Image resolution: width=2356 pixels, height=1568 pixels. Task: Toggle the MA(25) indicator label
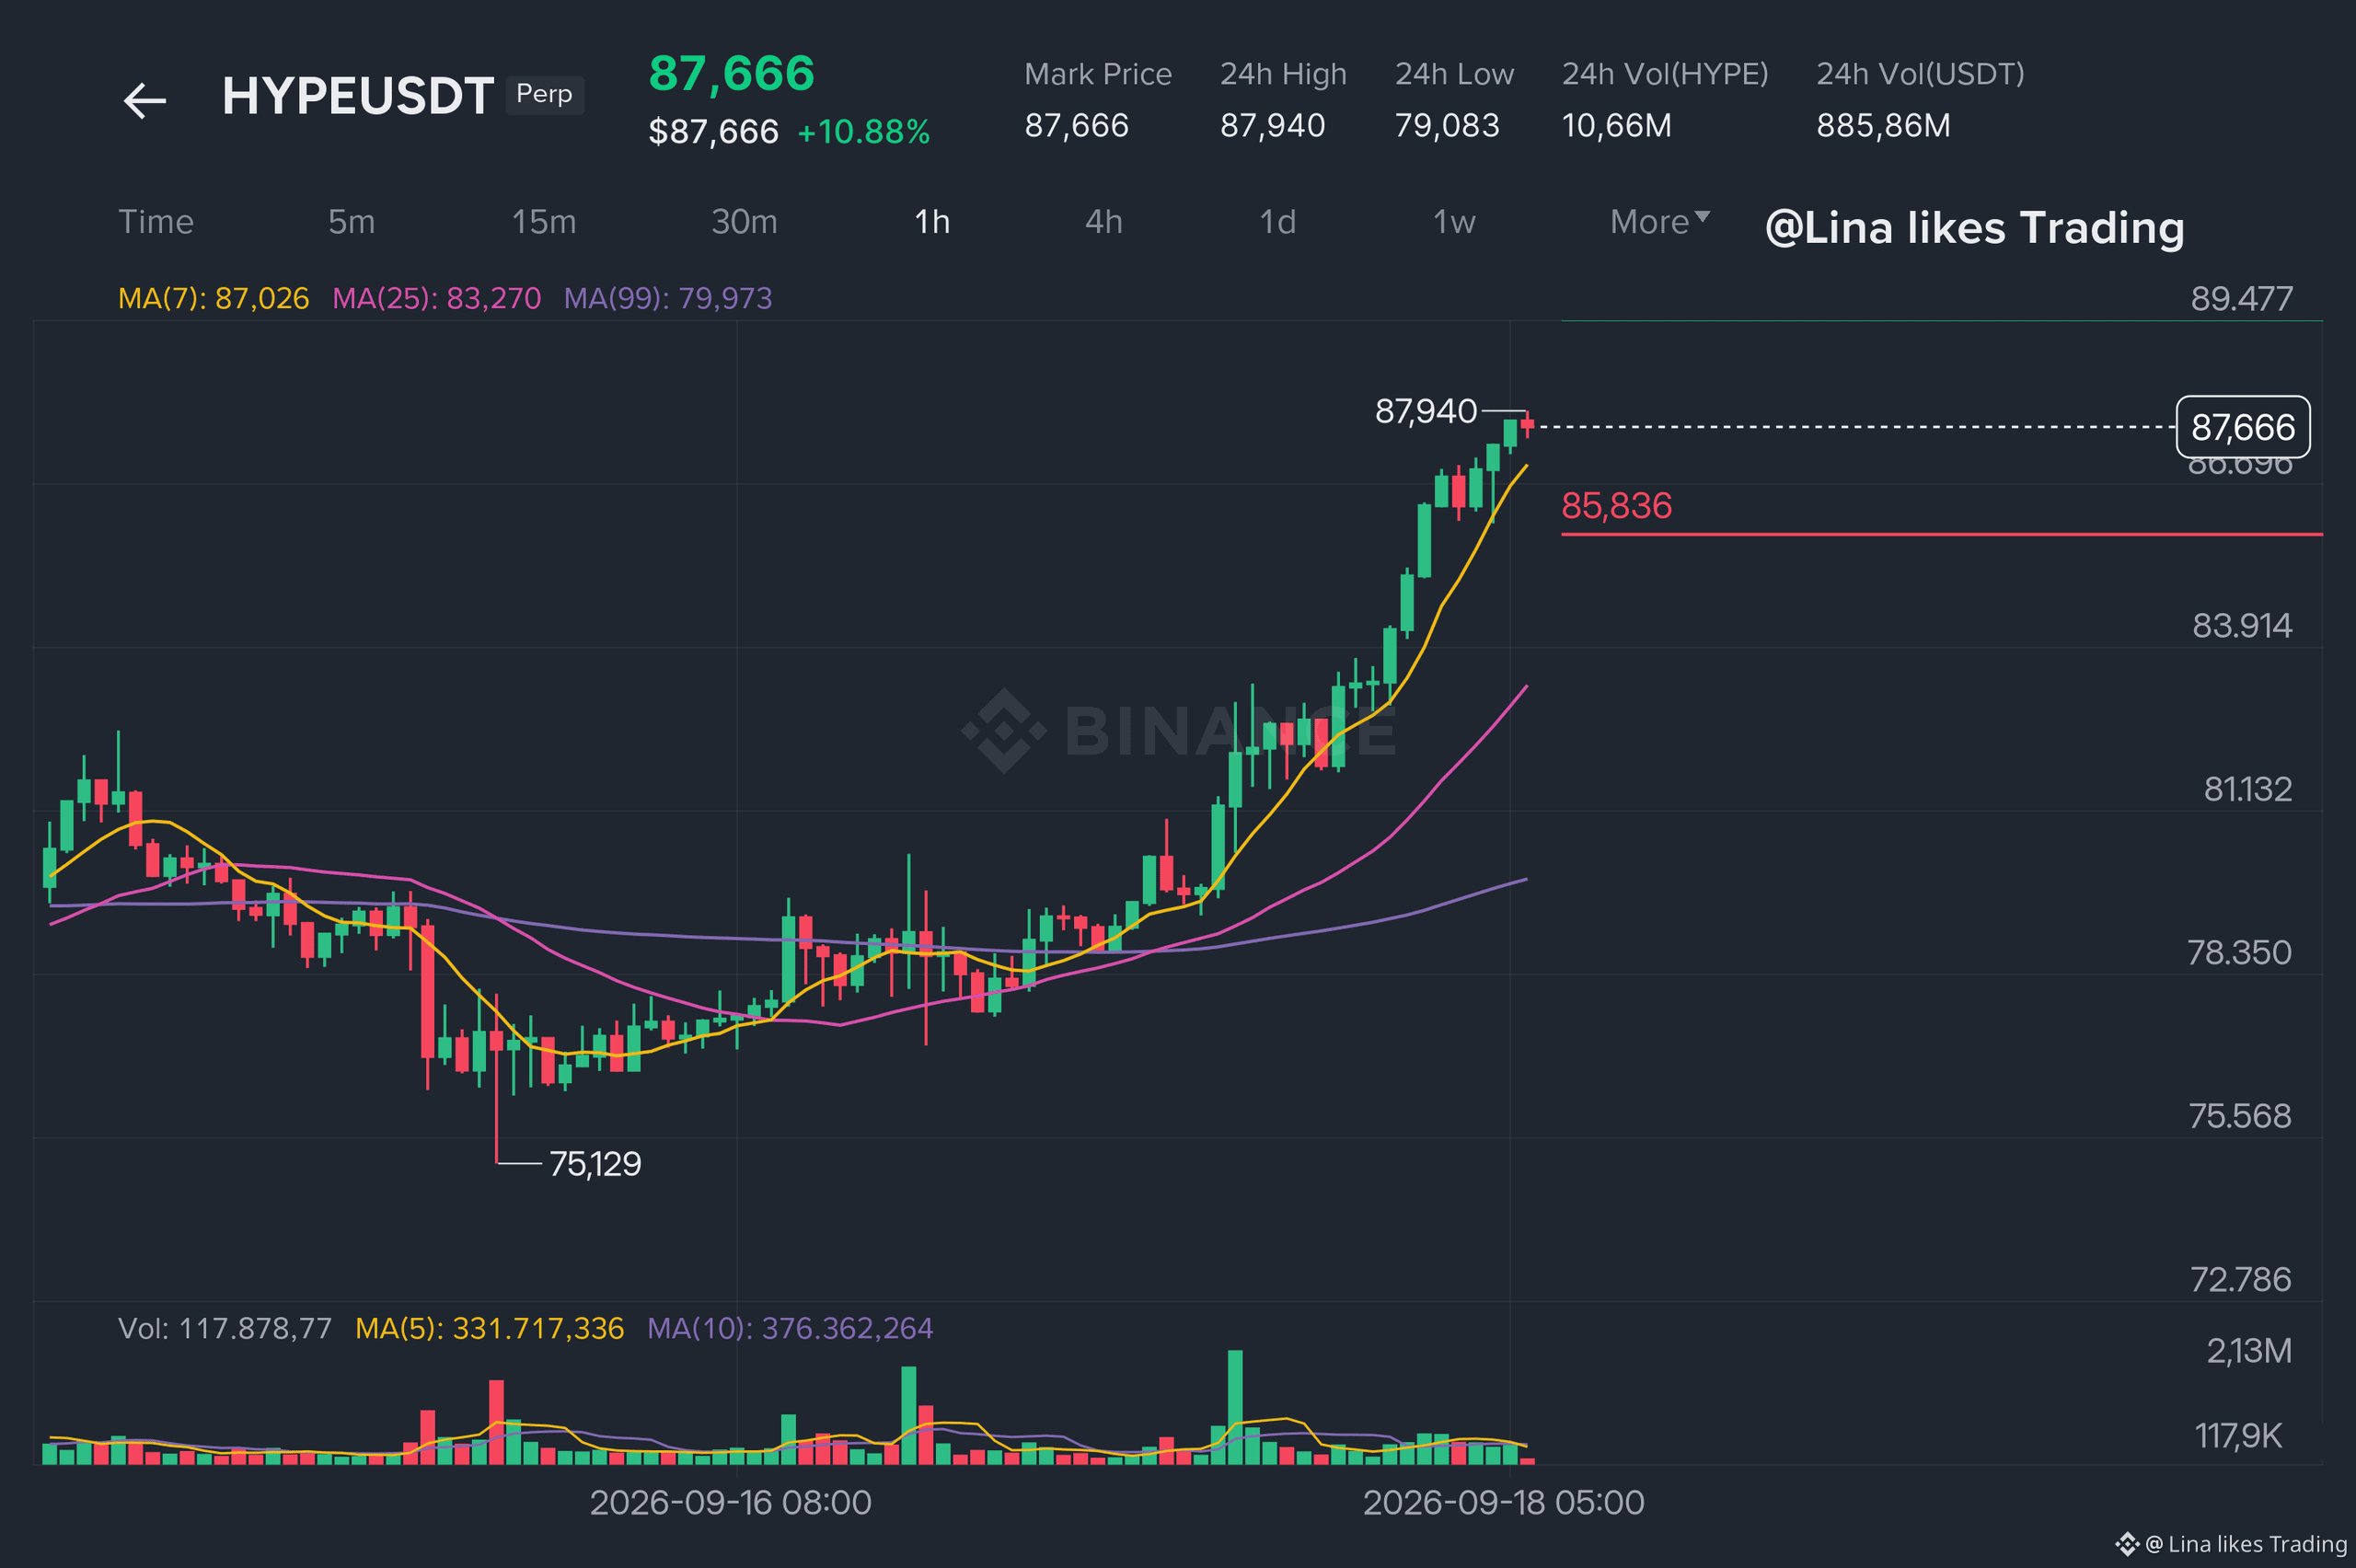(x=436, y=298)
